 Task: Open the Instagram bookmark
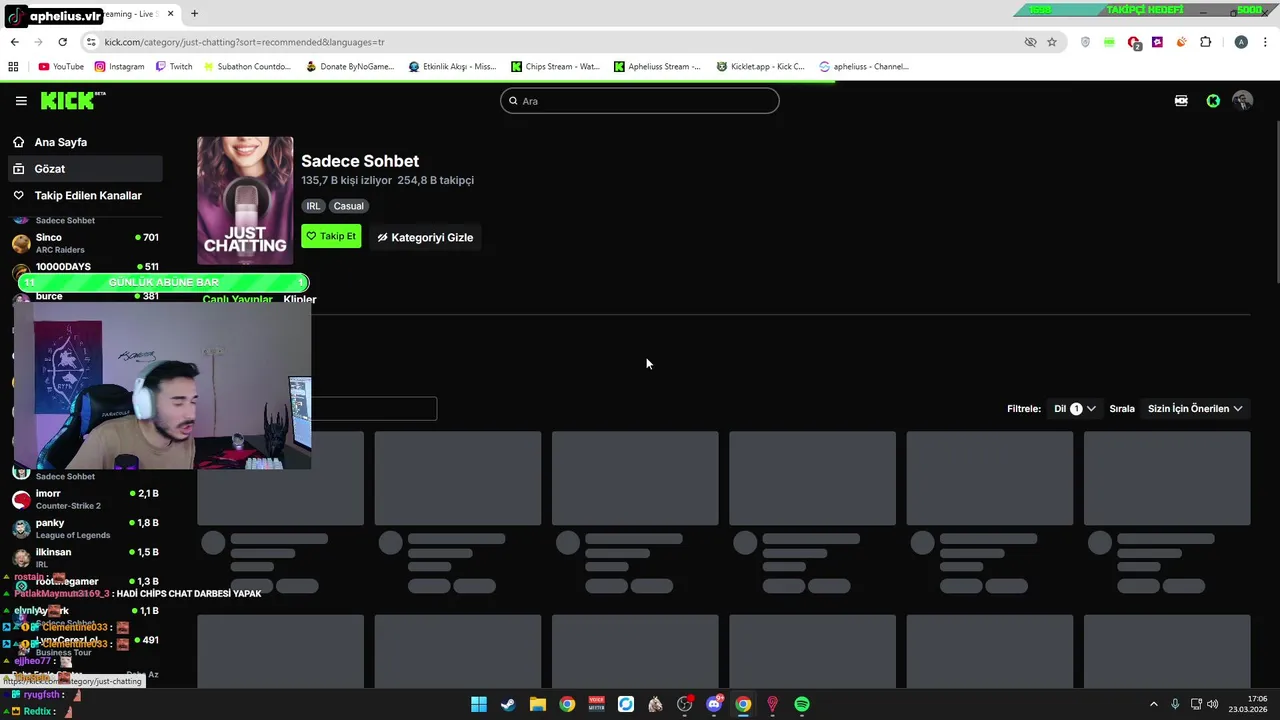120,67
